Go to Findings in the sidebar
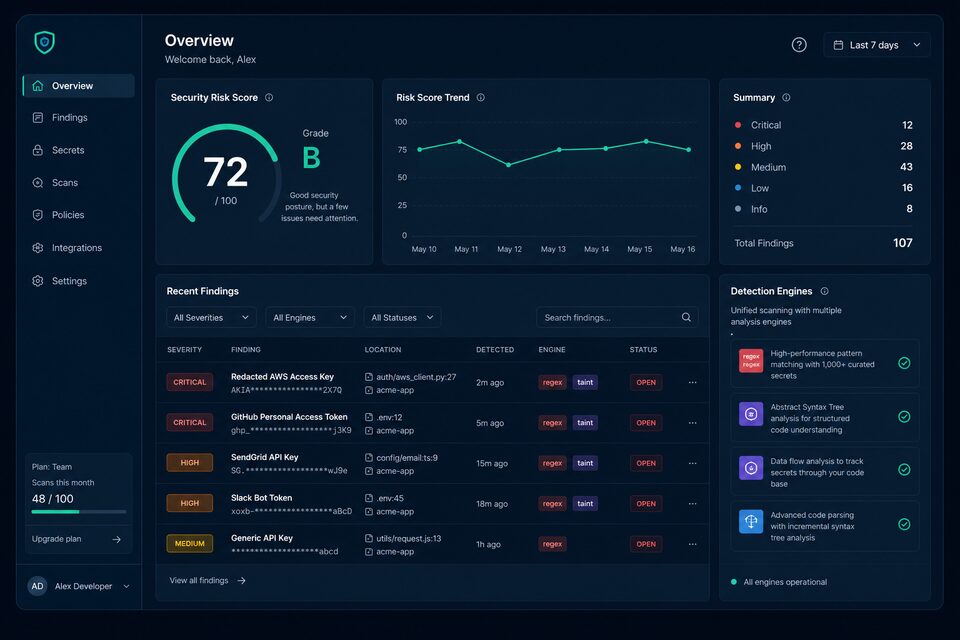Screen dimensions: 960x640 pyautogui.click(x=78, y=118)
